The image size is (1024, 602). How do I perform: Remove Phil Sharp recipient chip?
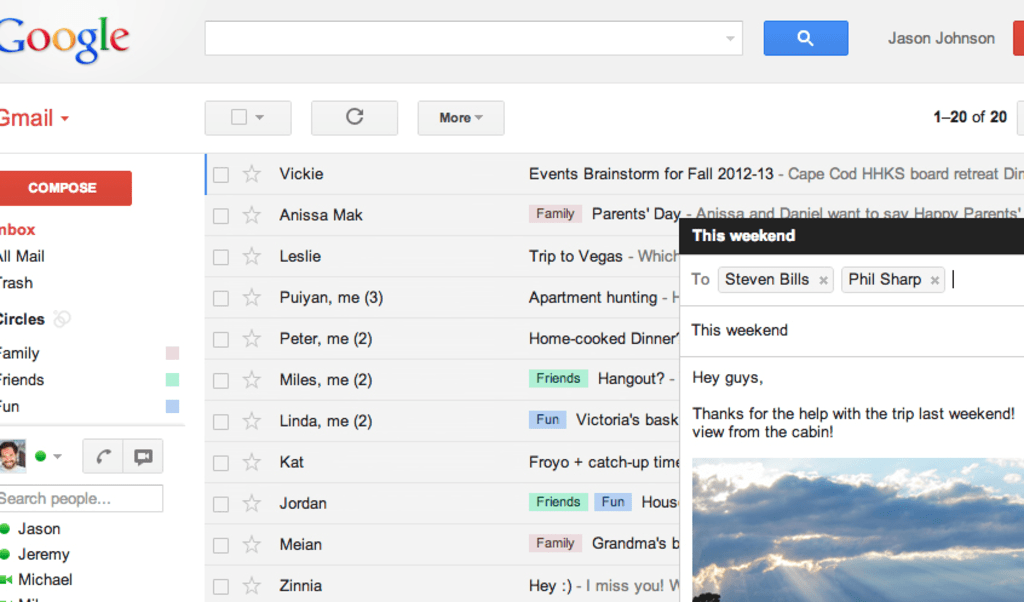click(x=934, y=280)
